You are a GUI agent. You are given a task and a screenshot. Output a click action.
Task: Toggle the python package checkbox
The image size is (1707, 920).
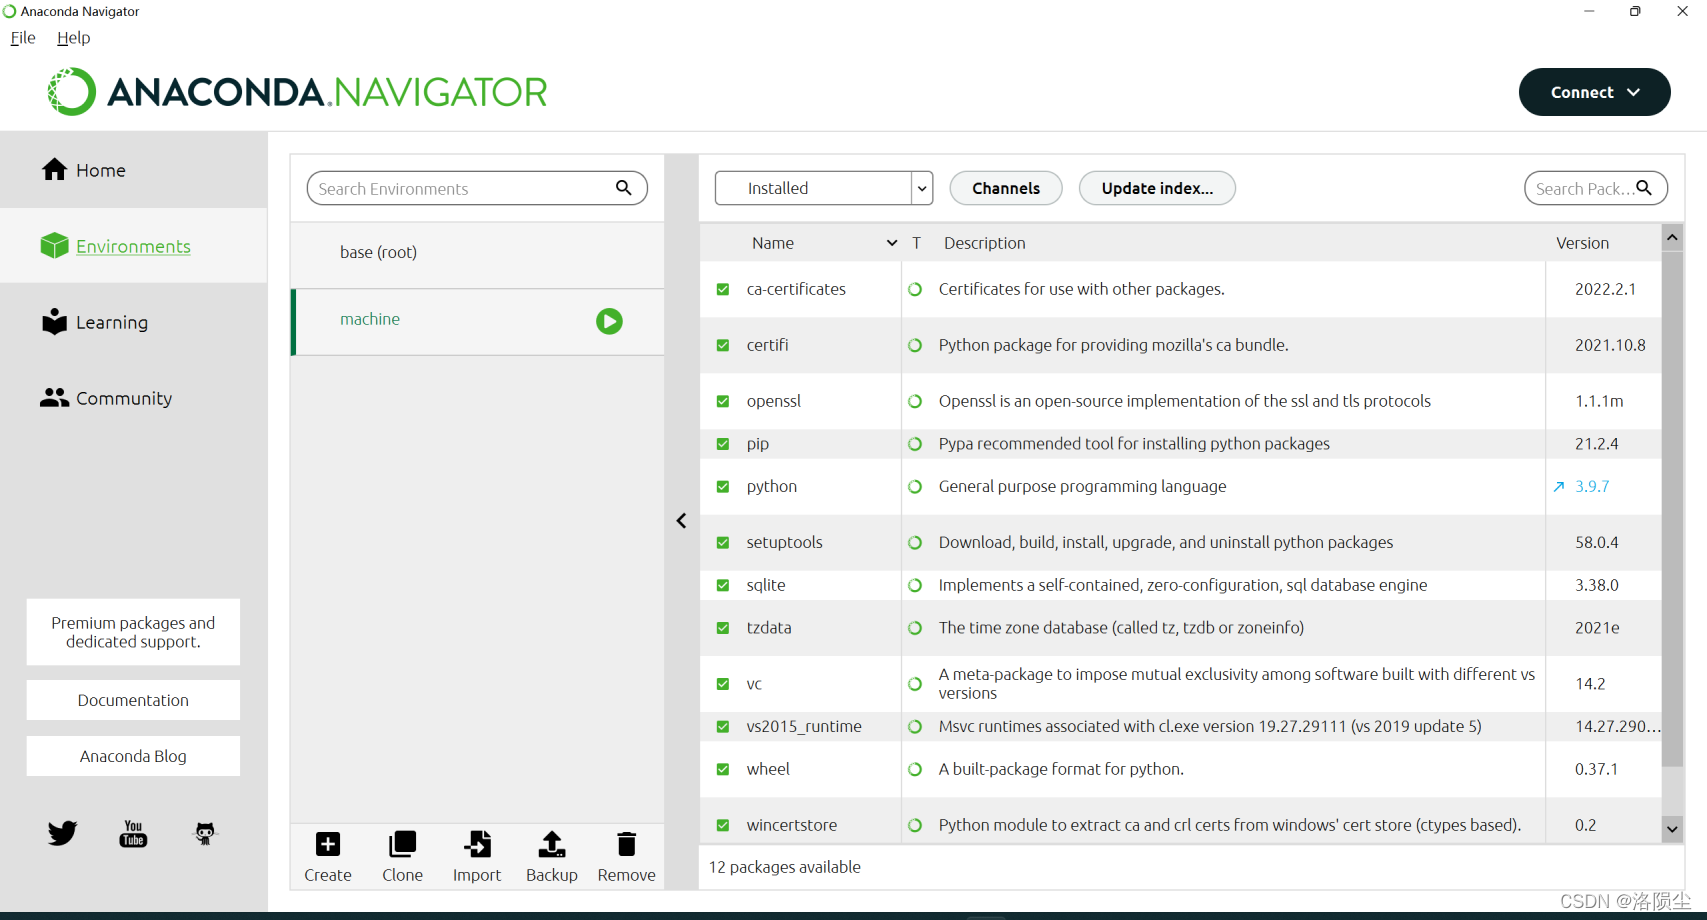click(723, 487)
